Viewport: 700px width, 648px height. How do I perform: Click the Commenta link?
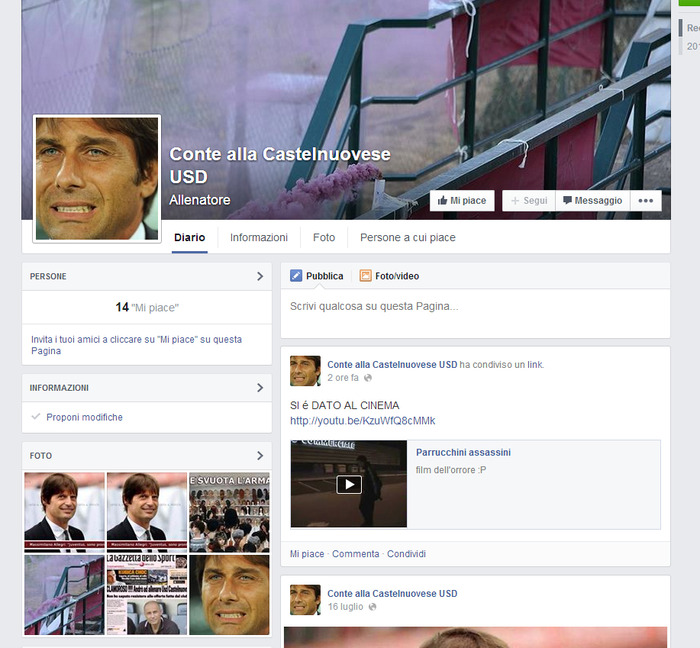coord(355,554)
